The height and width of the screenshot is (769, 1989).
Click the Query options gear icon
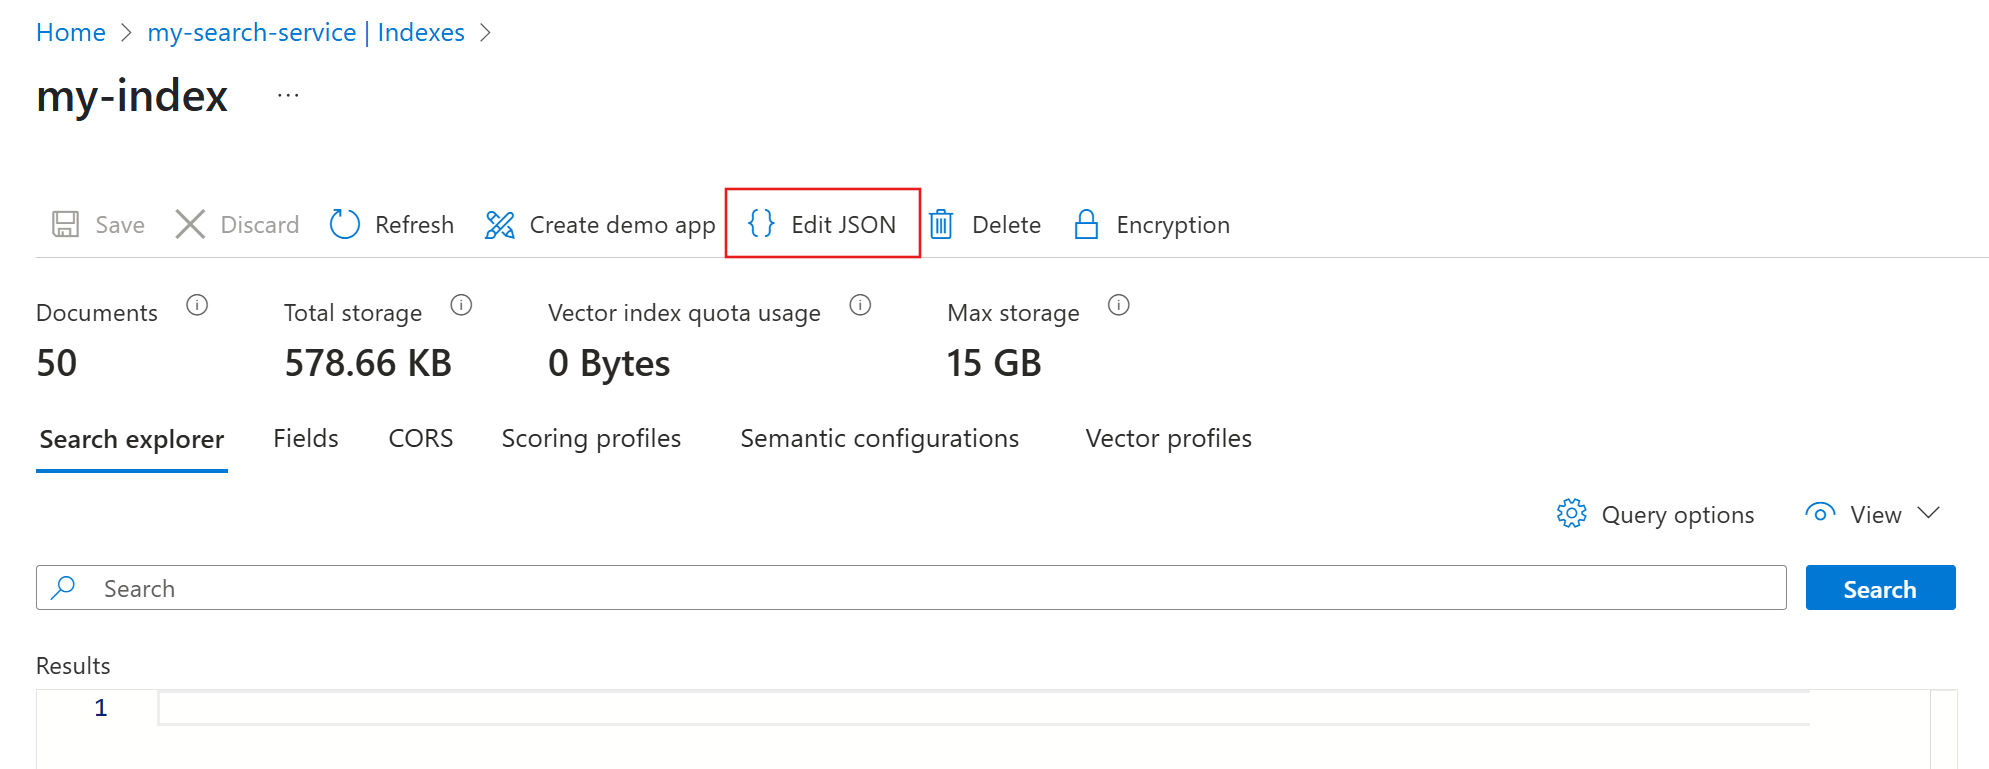click(x=1571, y=514)
